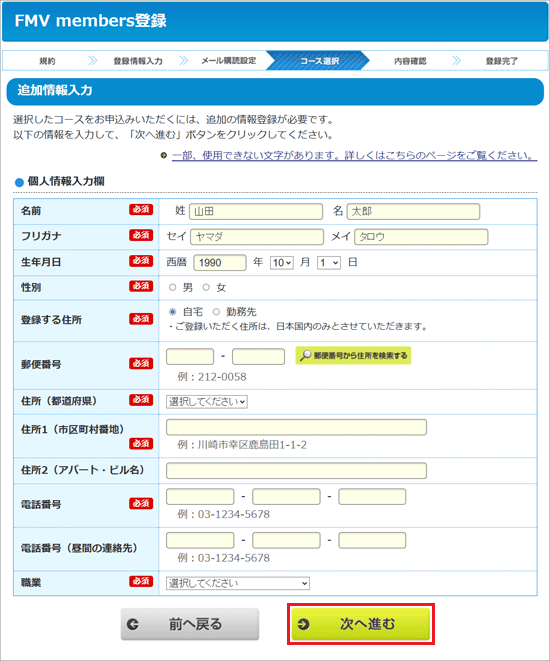550x661 pixels.
Task: Open the birth month dropdown
Action: 282,263
